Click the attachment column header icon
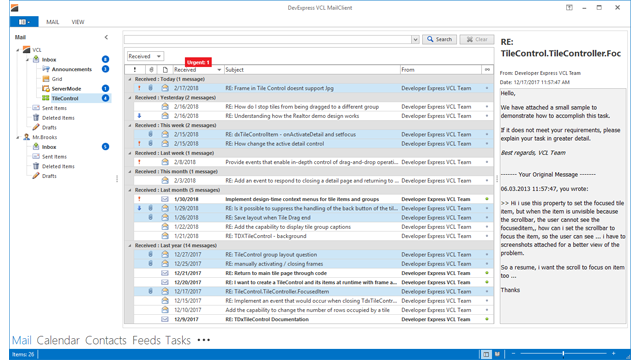Image resolution: width=640 pixels, height=360 pixels. coord(151,70)
